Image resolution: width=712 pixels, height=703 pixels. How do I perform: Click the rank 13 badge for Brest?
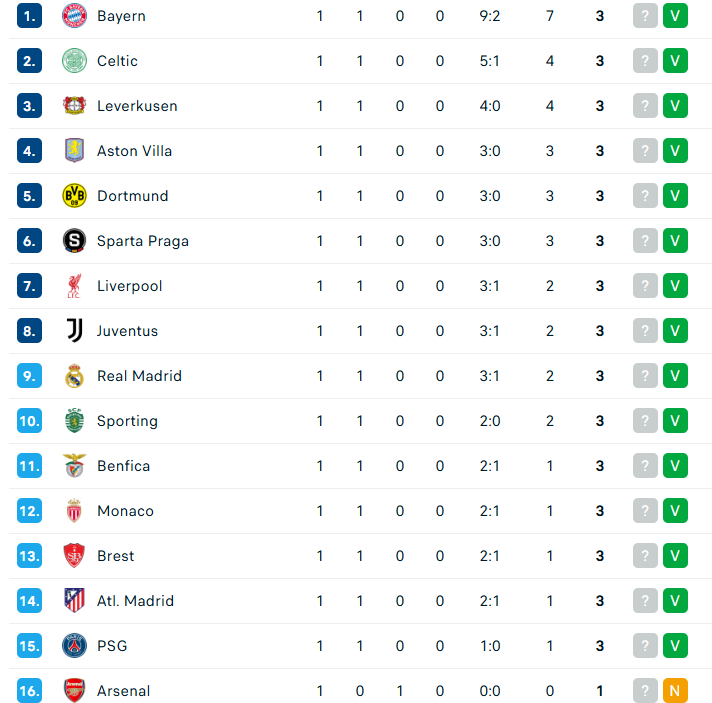click(x=30, y=556)
